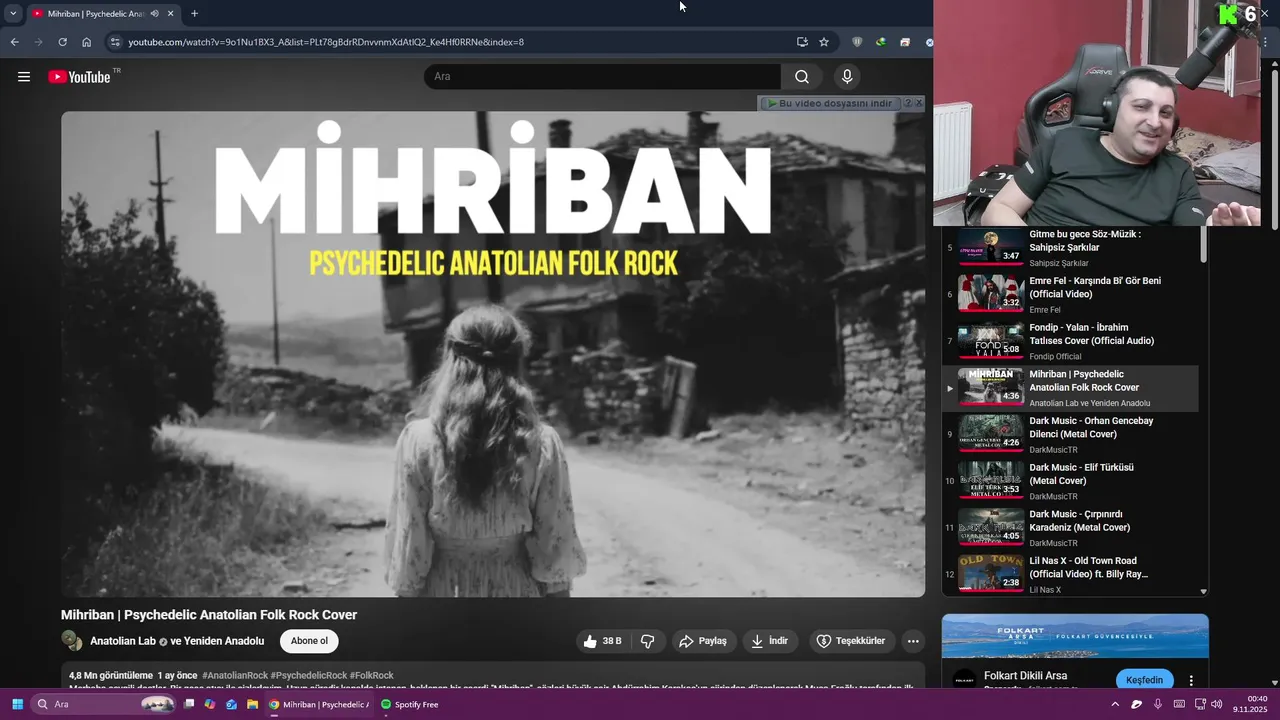Play Emre Fel 'Karşında Bi' Gör Beni' thumbnail
Image resolution: width=1280 pixels, height=720 pixels.
991,294
